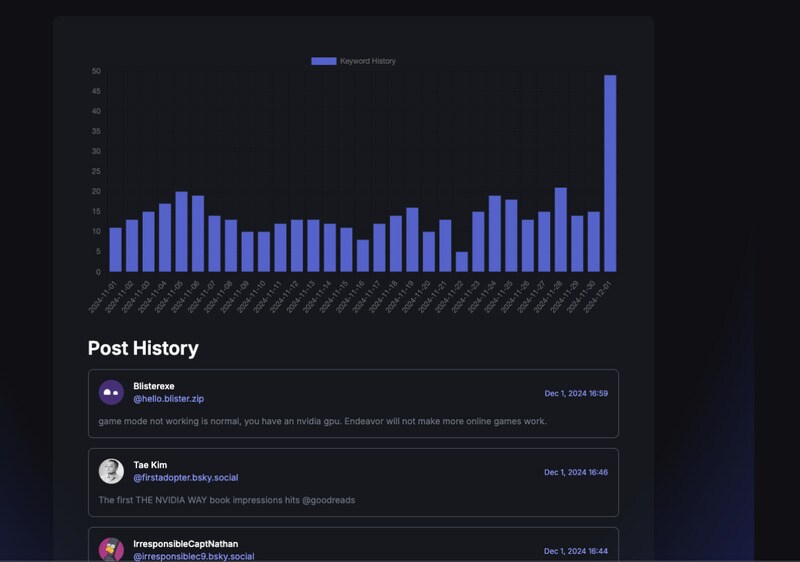
Task: Click the Blisterexe display name
Action: click(x=154, y=386)
